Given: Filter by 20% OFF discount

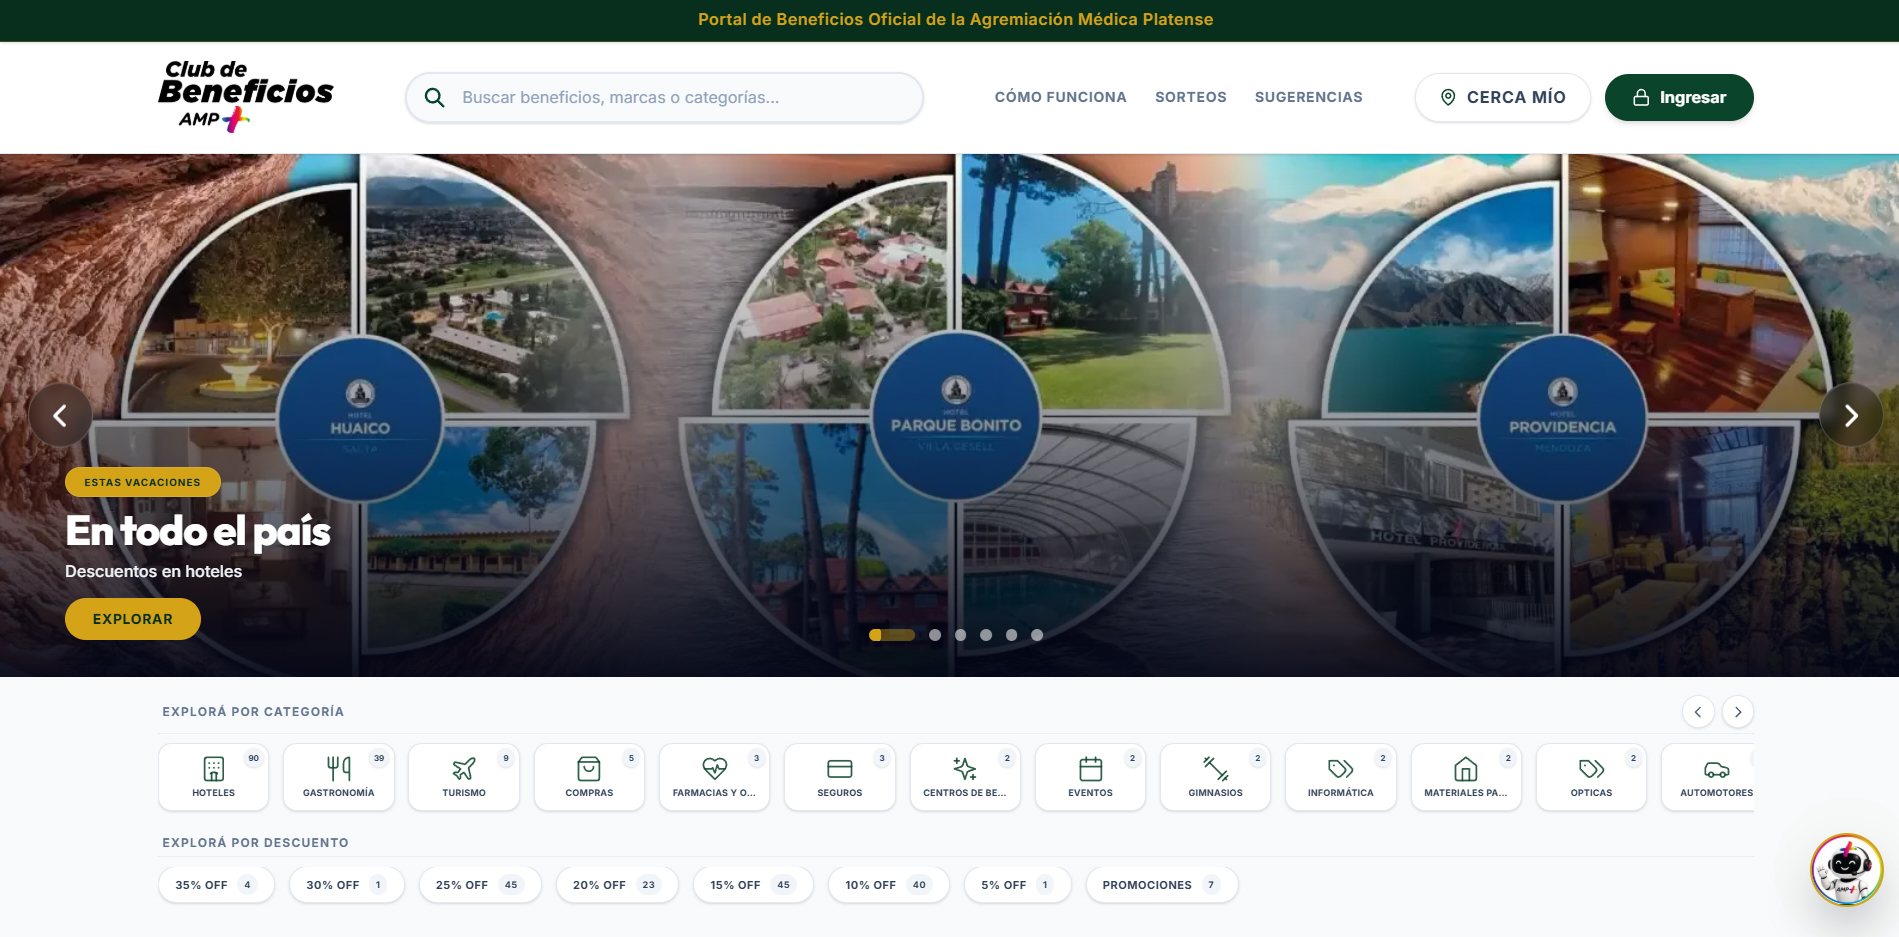Looking at the screenshot, I should point(617,885).
